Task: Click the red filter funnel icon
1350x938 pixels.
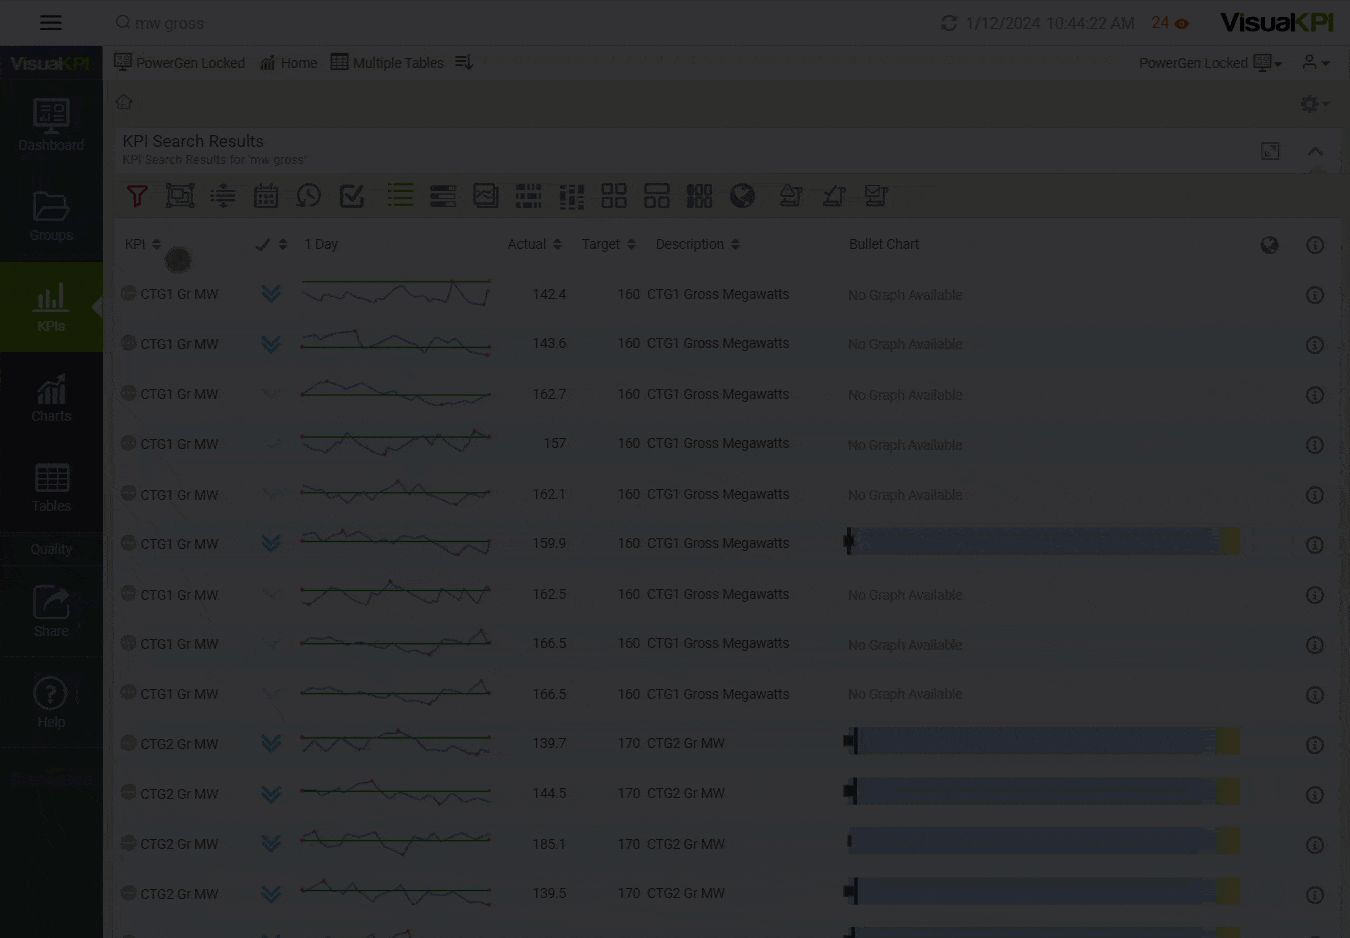Action: click(x=137, y=196)
